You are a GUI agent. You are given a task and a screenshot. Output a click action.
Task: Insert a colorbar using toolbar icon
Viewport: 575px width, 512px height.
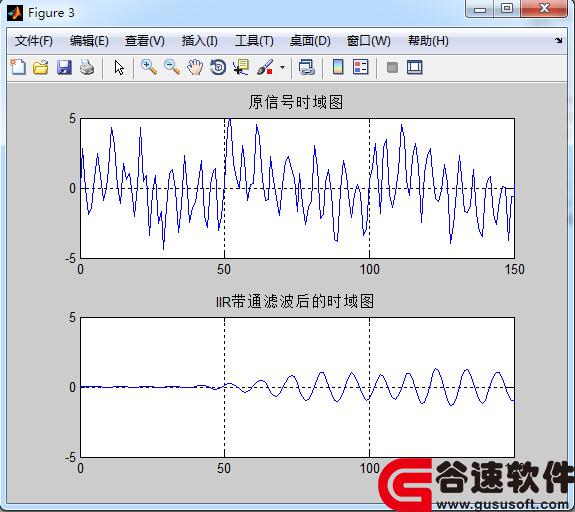(x=338, y=67)
